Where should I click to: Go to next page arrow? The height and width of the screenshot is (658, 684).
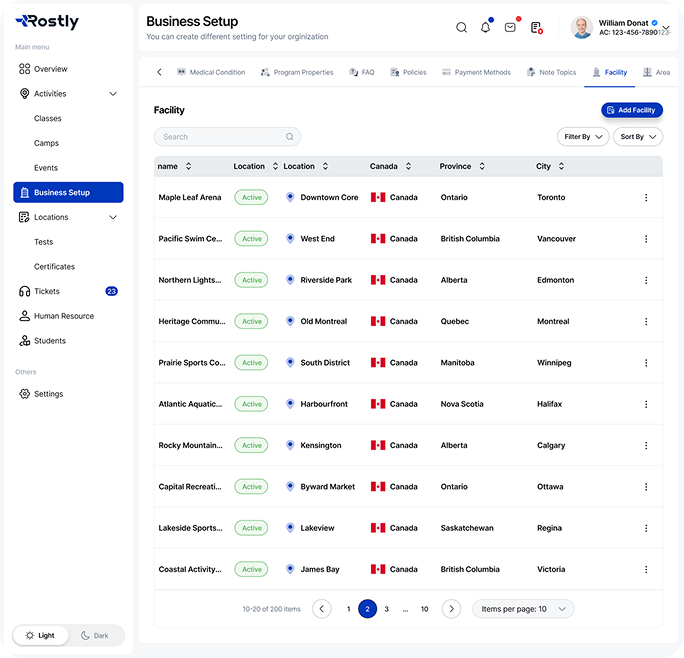click(451, 609)
